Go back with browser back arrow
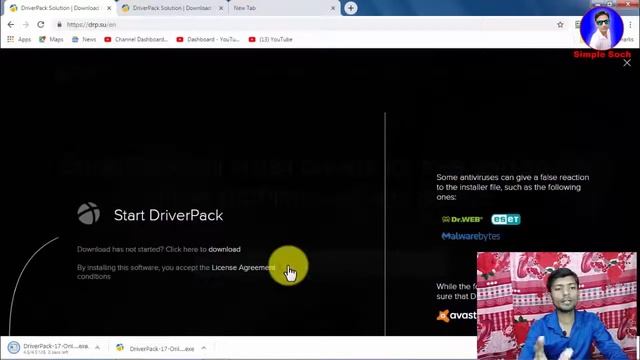This screenshot has height=360, width=640. coord(11,24)
